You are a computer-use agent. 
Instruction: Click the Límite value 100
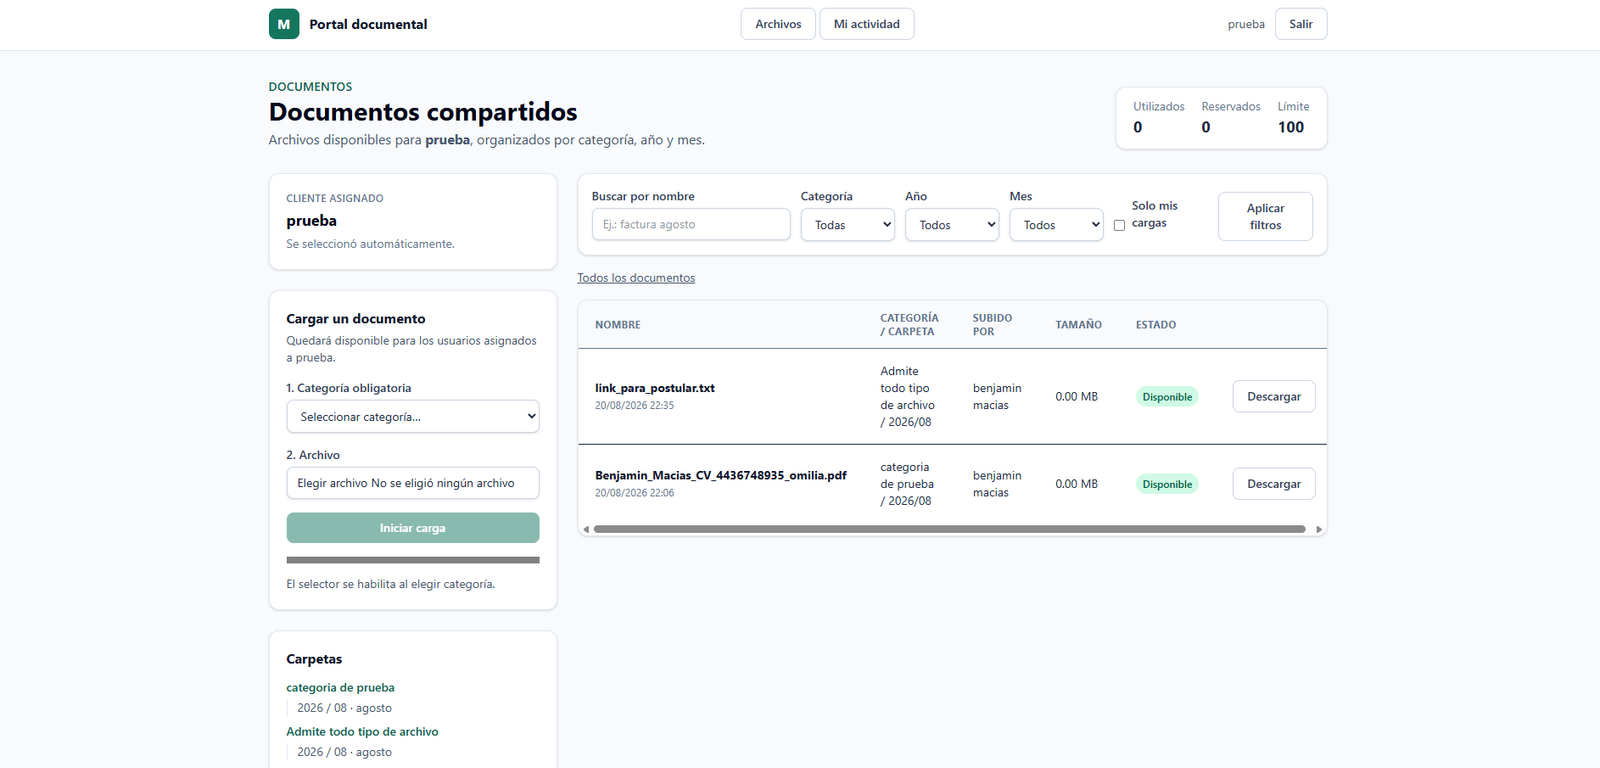[x=1291, y=127]
